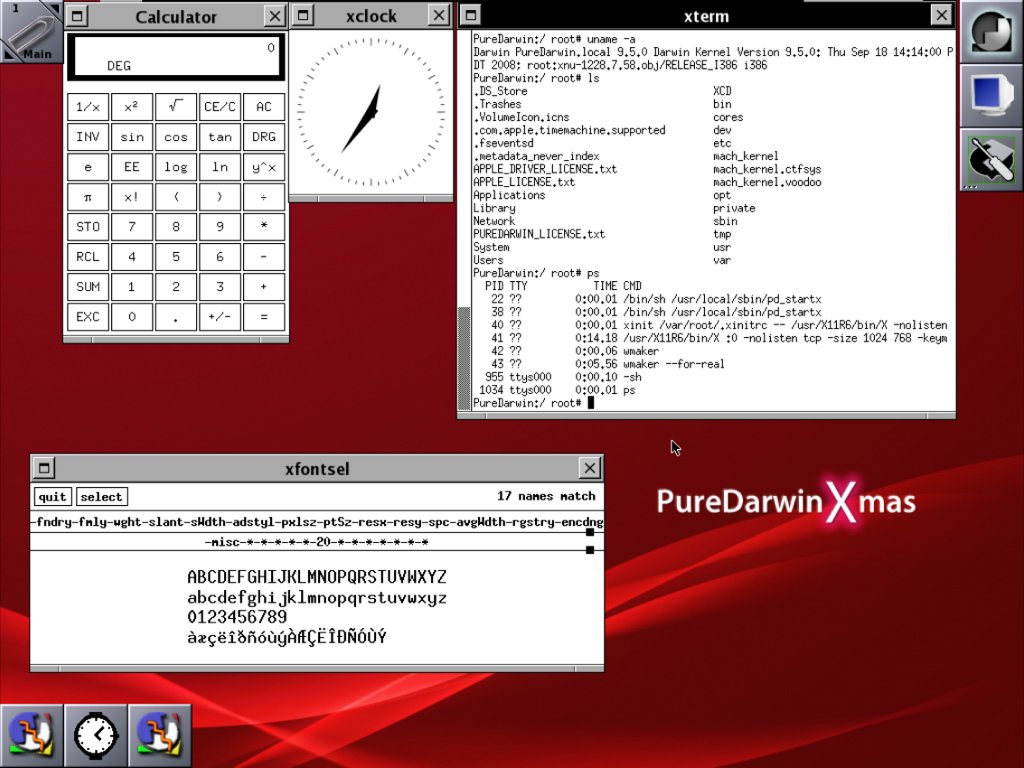The width and height of the screenshot is (1024, 768).
Task: Click the divide ÷ key
Action: tap(264, 197)
